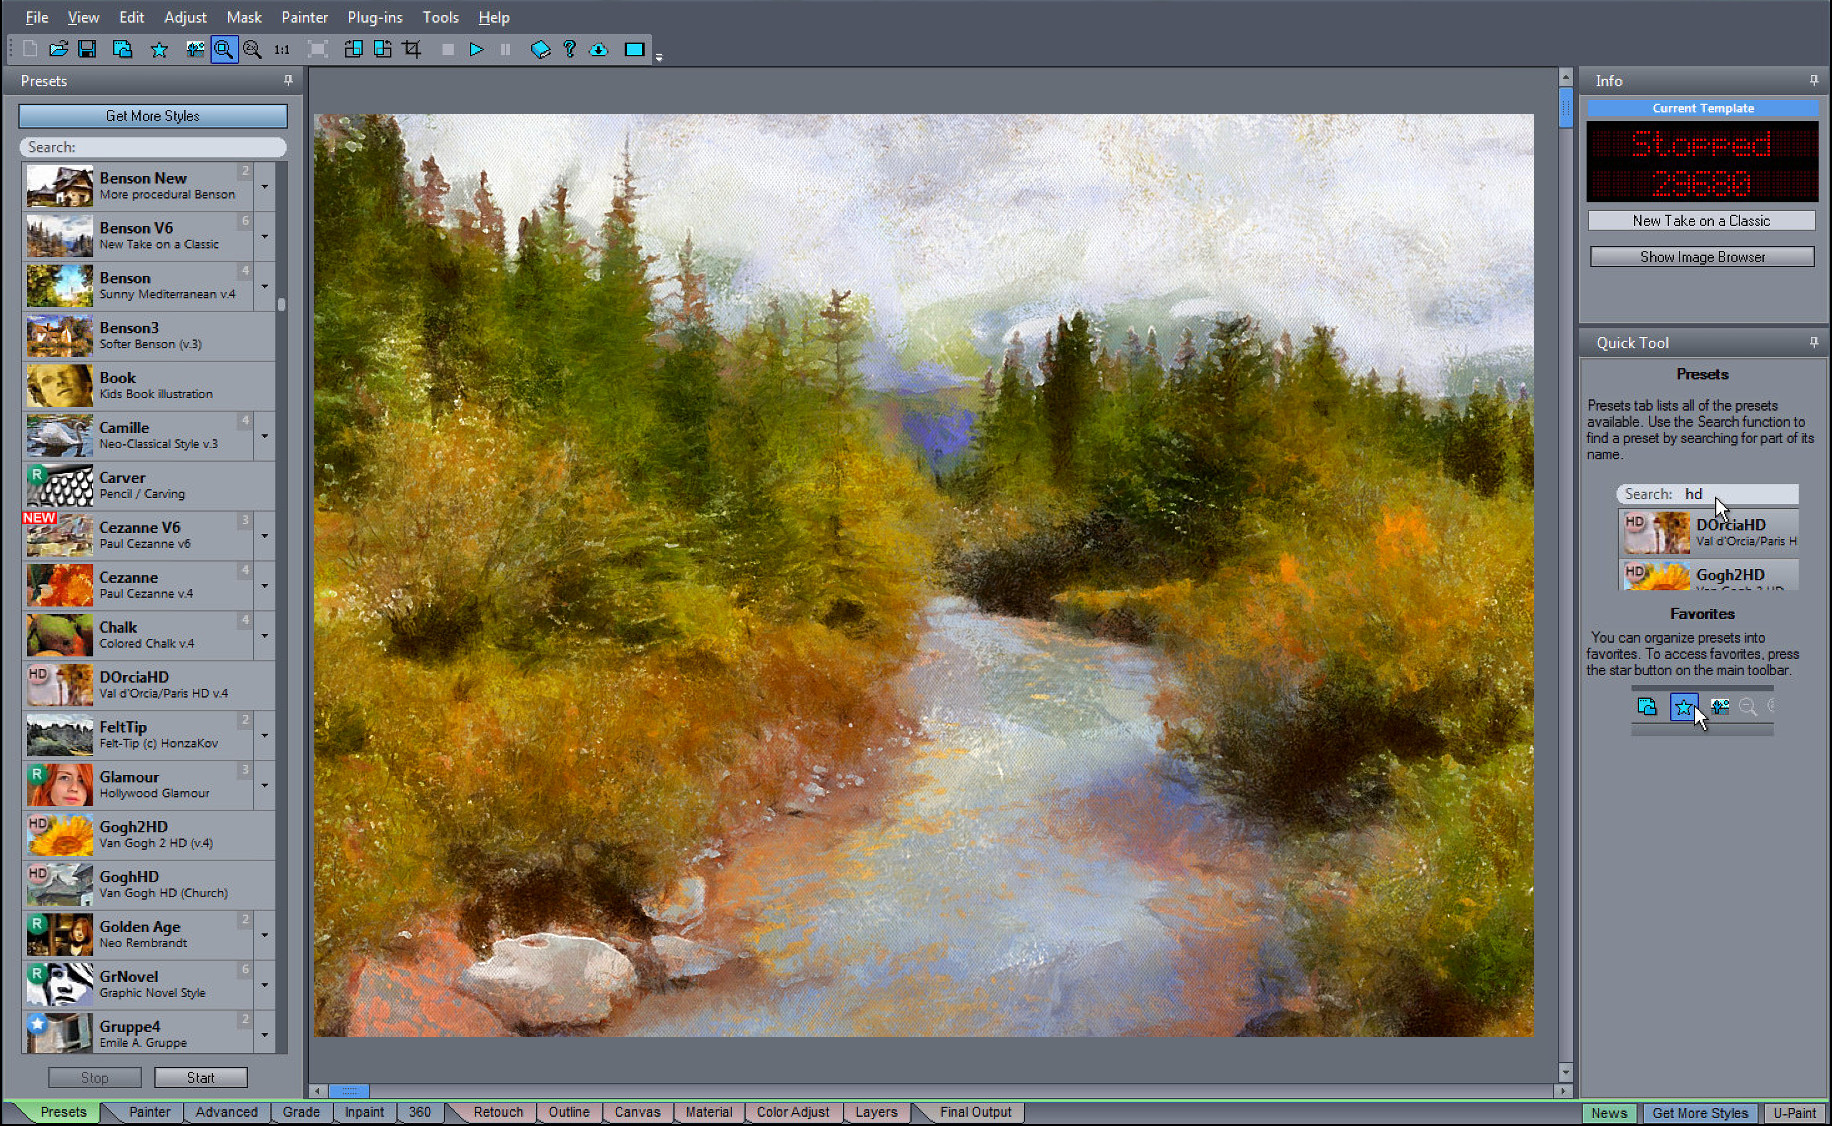
Task: Select the Book preset thumbnail
Action: pos(60,386)
